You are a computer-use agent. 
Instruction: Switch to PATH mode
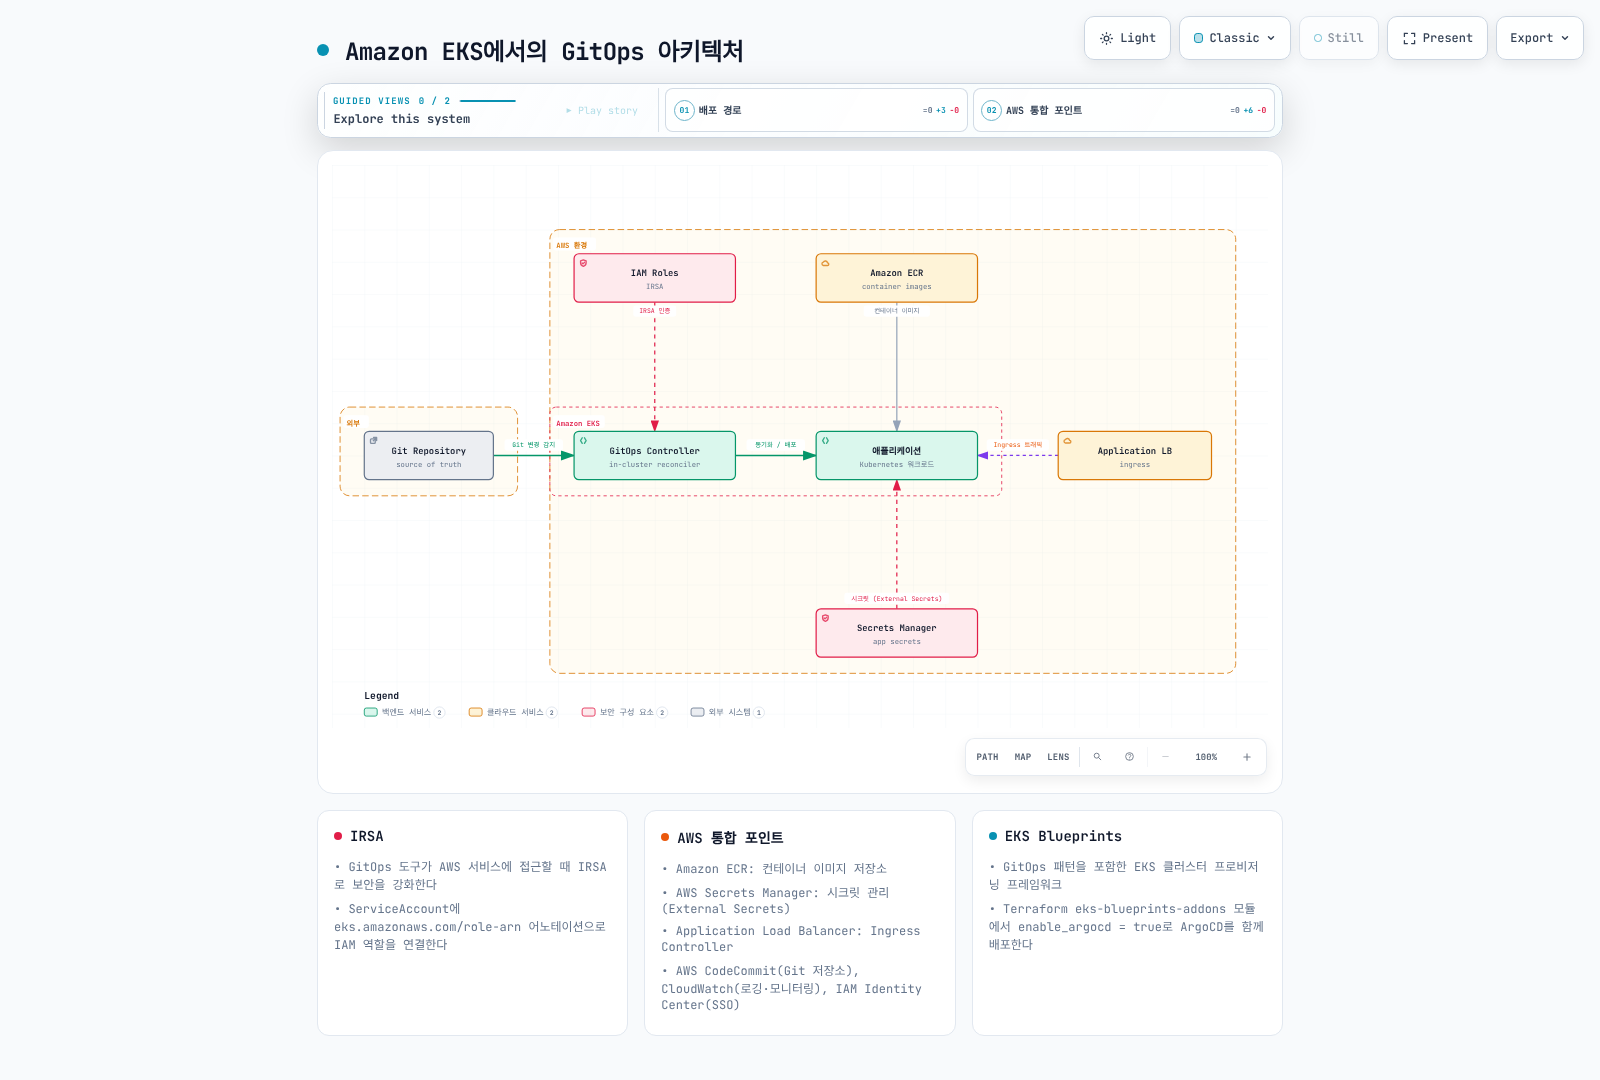(x=987, y=757)
